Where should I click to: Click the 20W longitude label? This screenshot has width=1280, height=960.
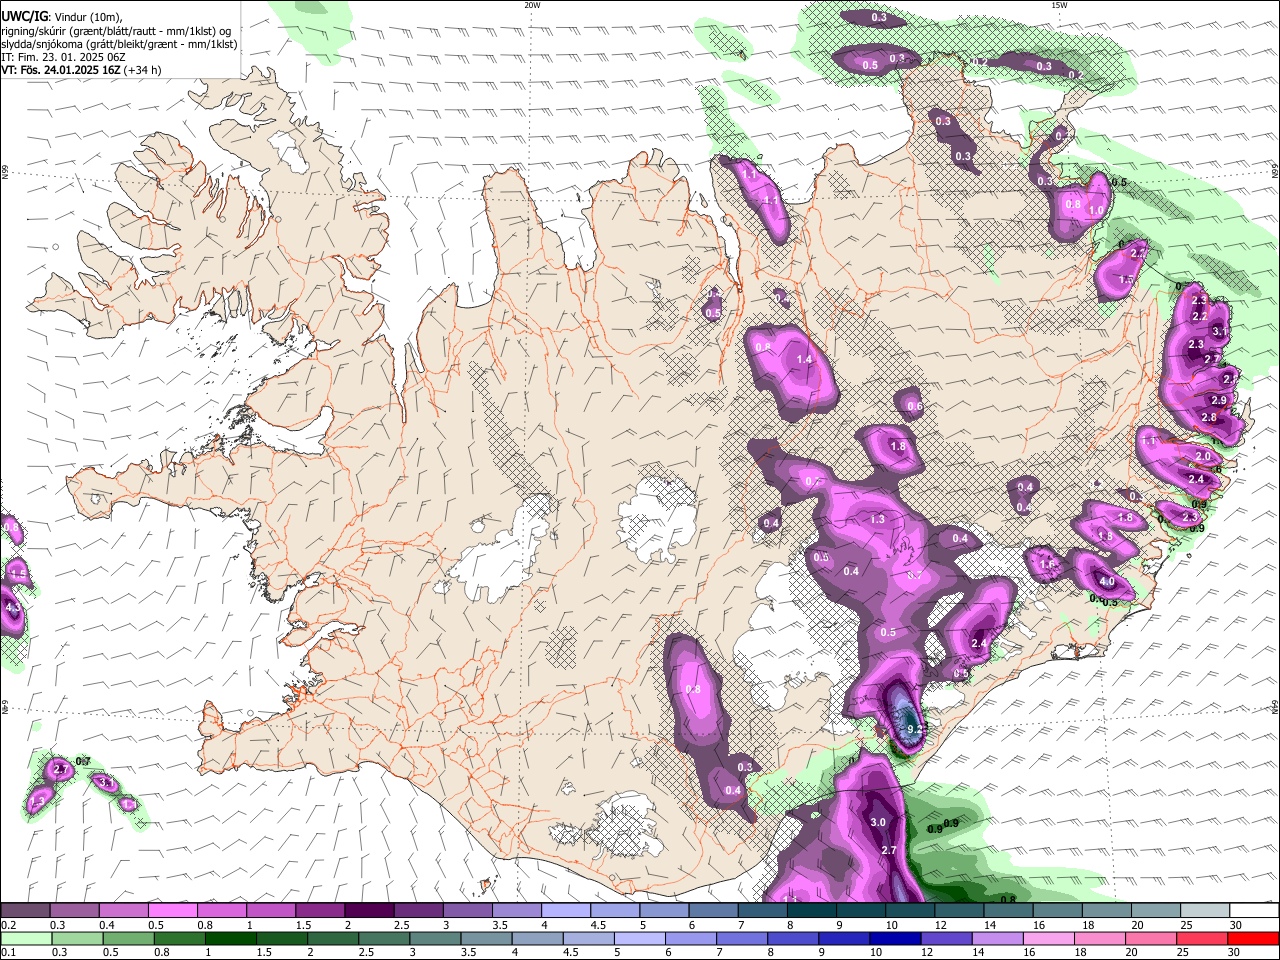coord(532,5)
